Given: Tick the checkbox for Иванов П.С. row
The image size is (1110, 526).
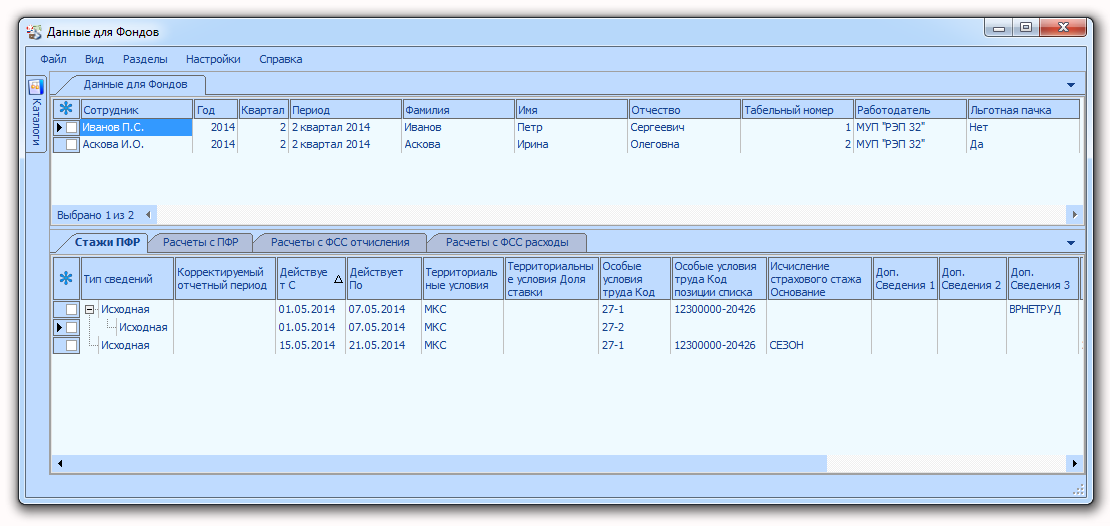Looking at the screenshot, I should click(71, 127).
